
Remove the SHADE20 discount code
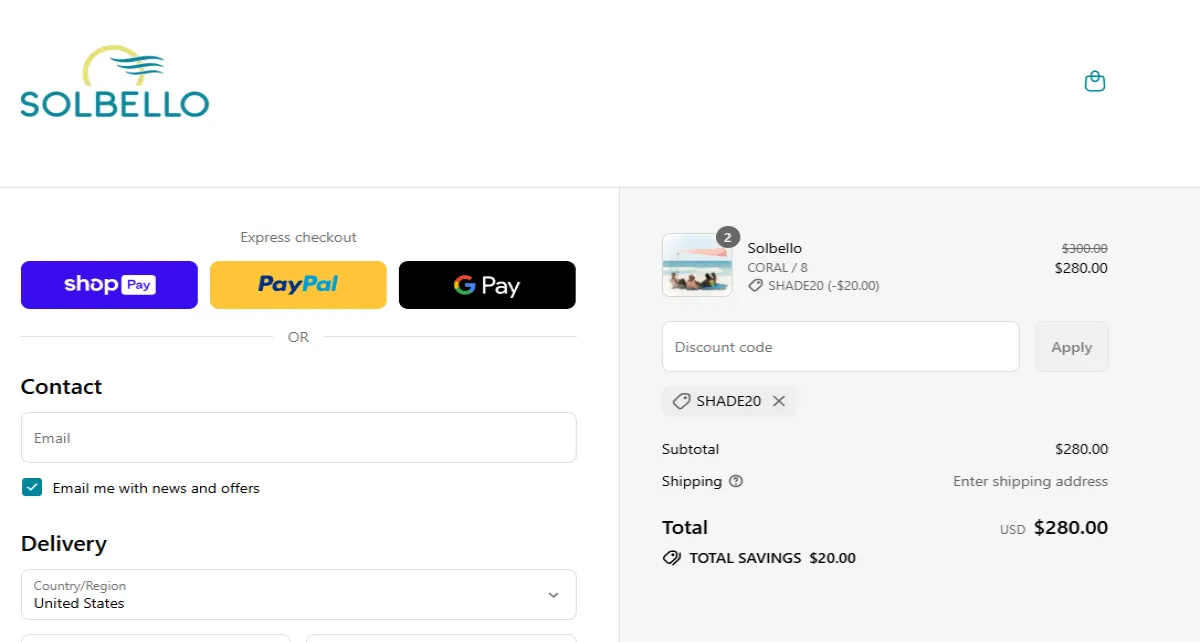pos(779,401)
